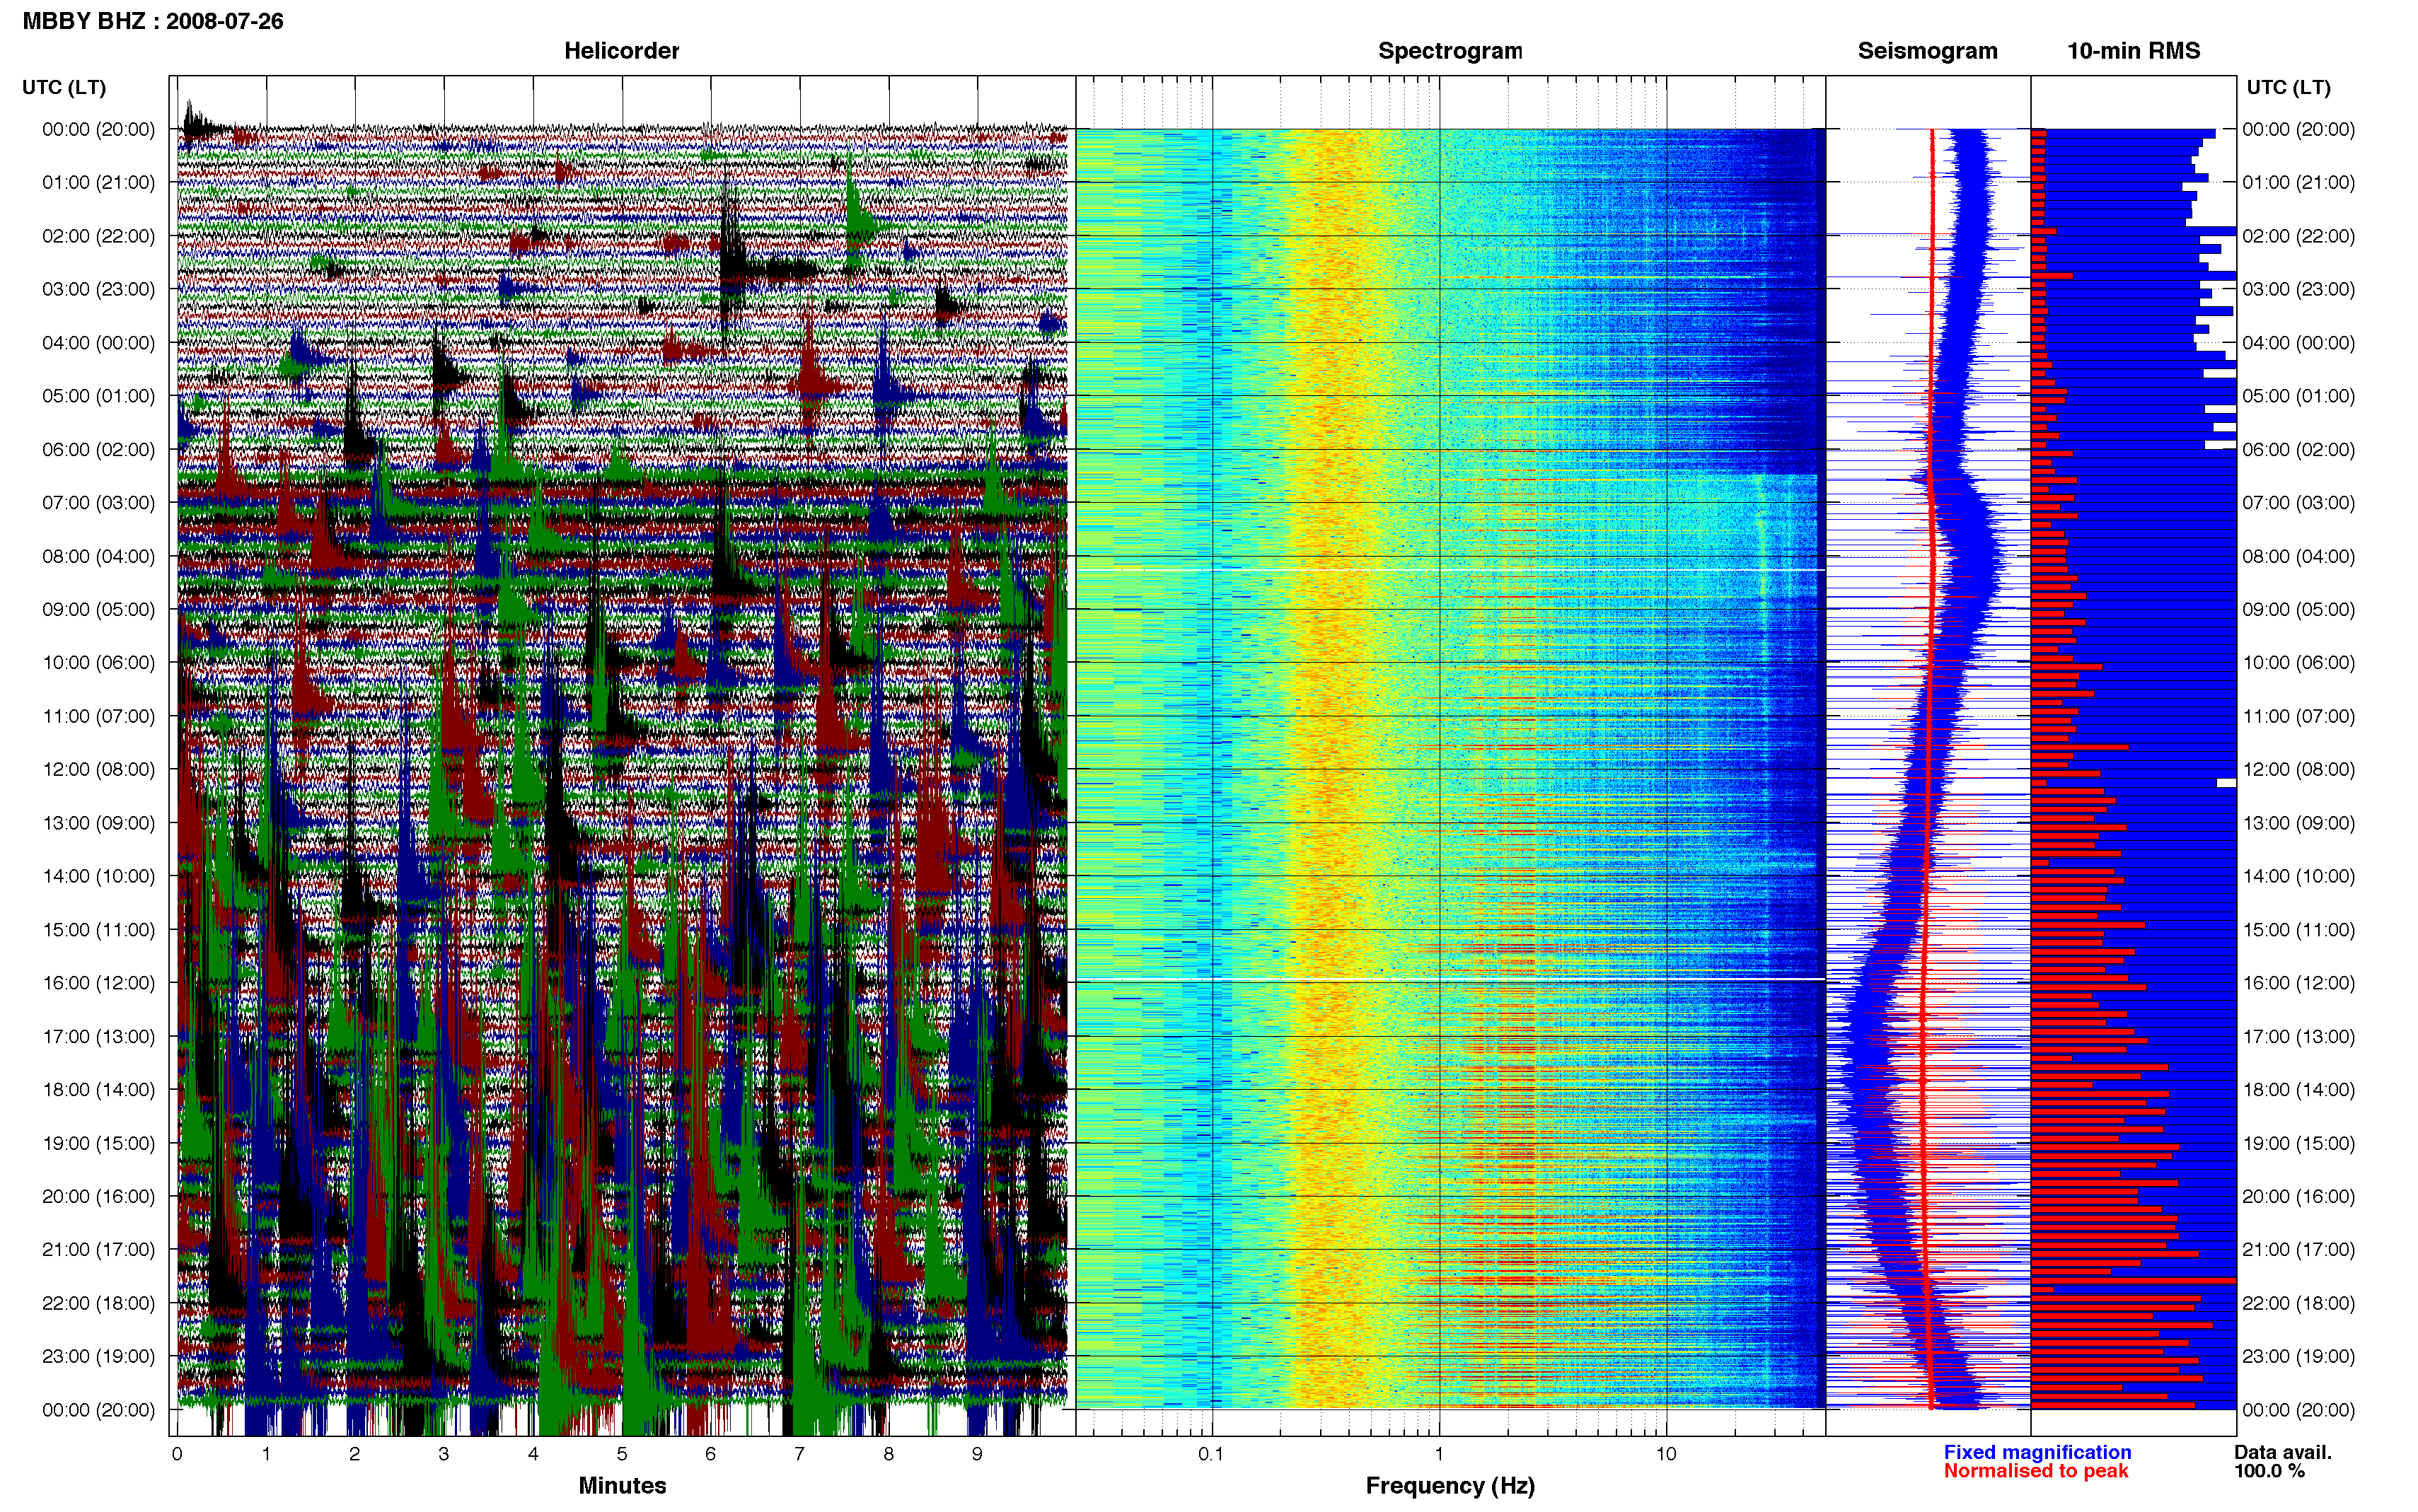Click the '10' tick on the Frequency axis

[x=1666, y=1454]
